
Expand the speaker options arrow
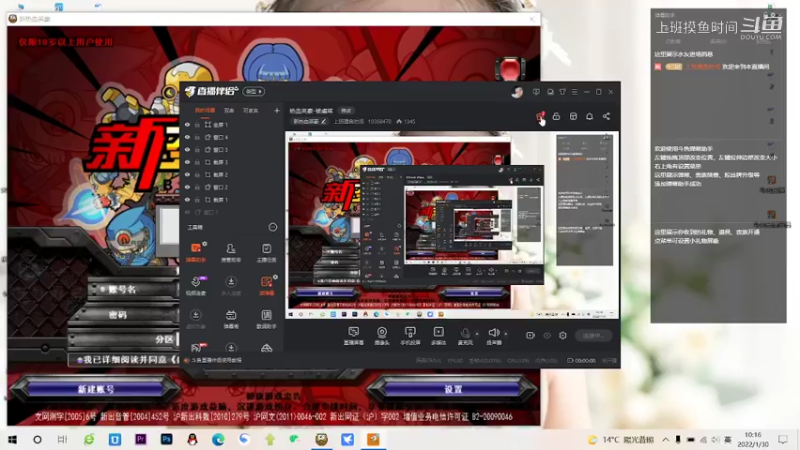tap(506, 334)
